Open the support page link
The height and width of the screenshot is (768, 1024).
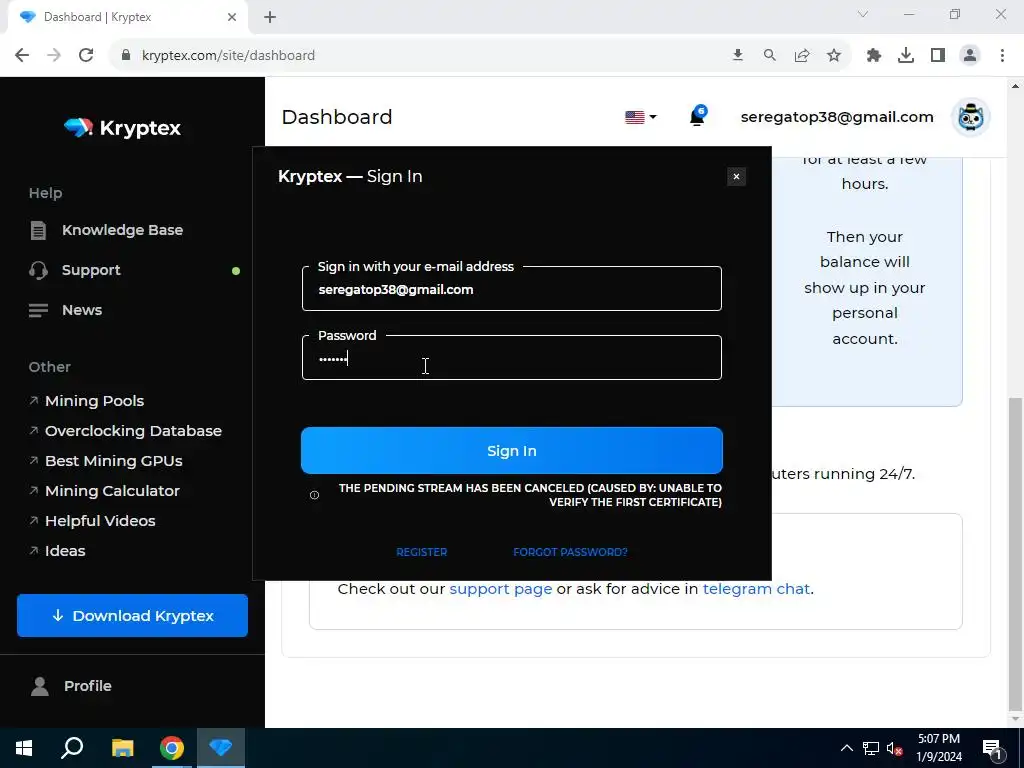pyautogui.click(x=501, y=588)
